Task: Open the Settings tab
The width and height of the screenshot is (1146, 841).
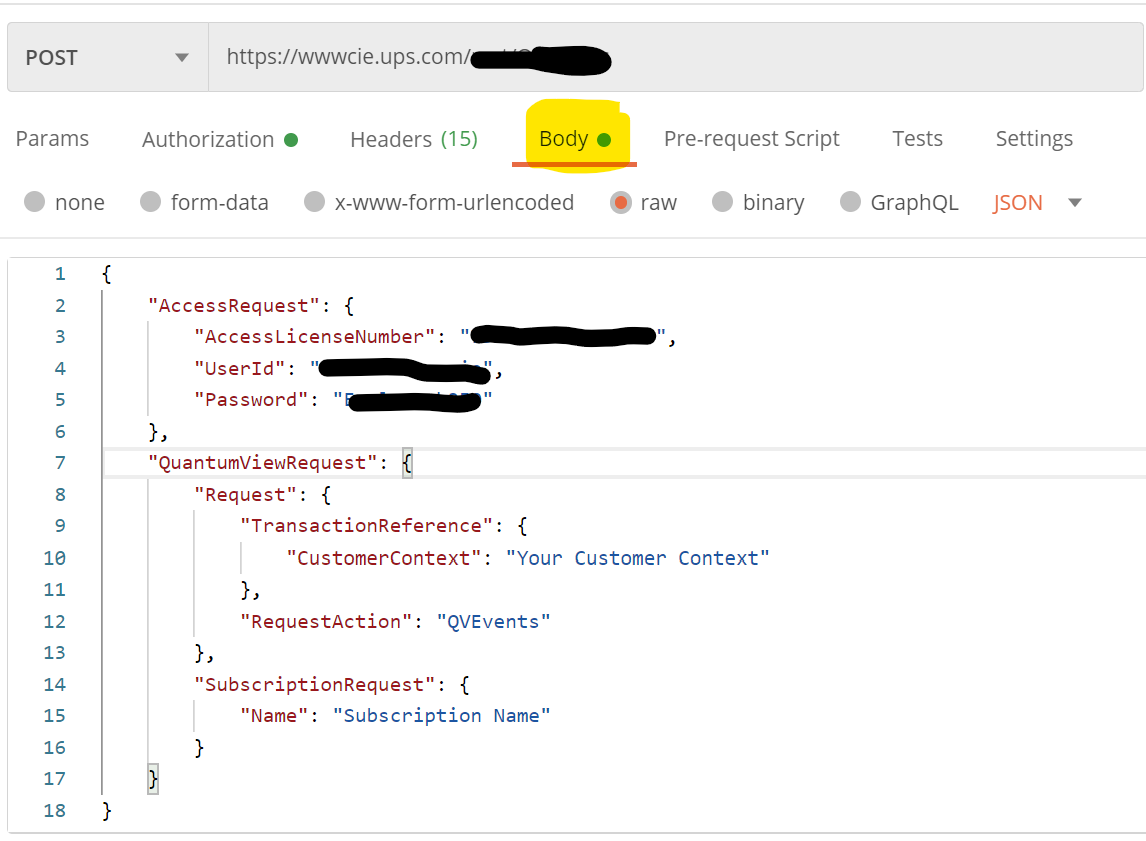Action: pos(1034,139)
